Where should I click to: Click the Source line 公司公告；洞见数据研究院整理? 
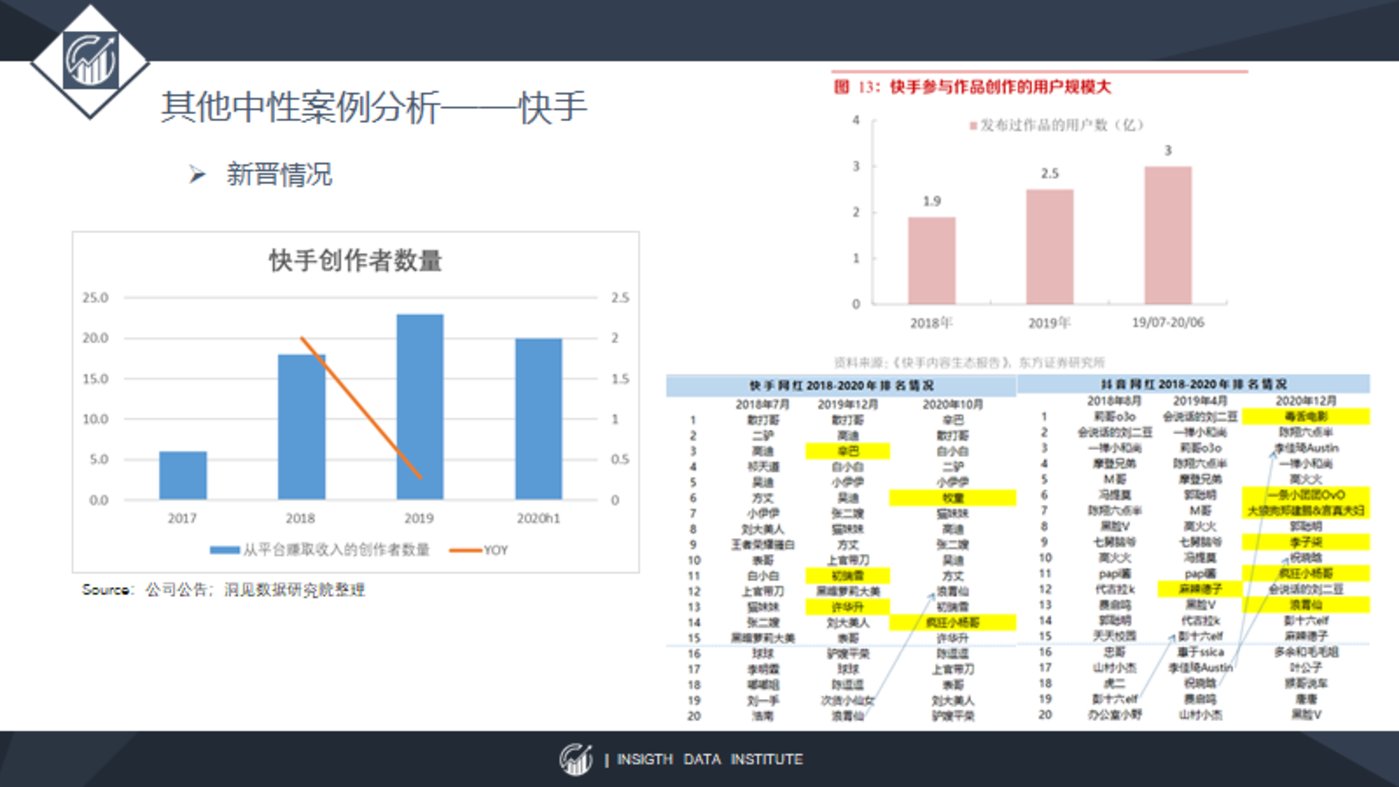pos(223,590)
